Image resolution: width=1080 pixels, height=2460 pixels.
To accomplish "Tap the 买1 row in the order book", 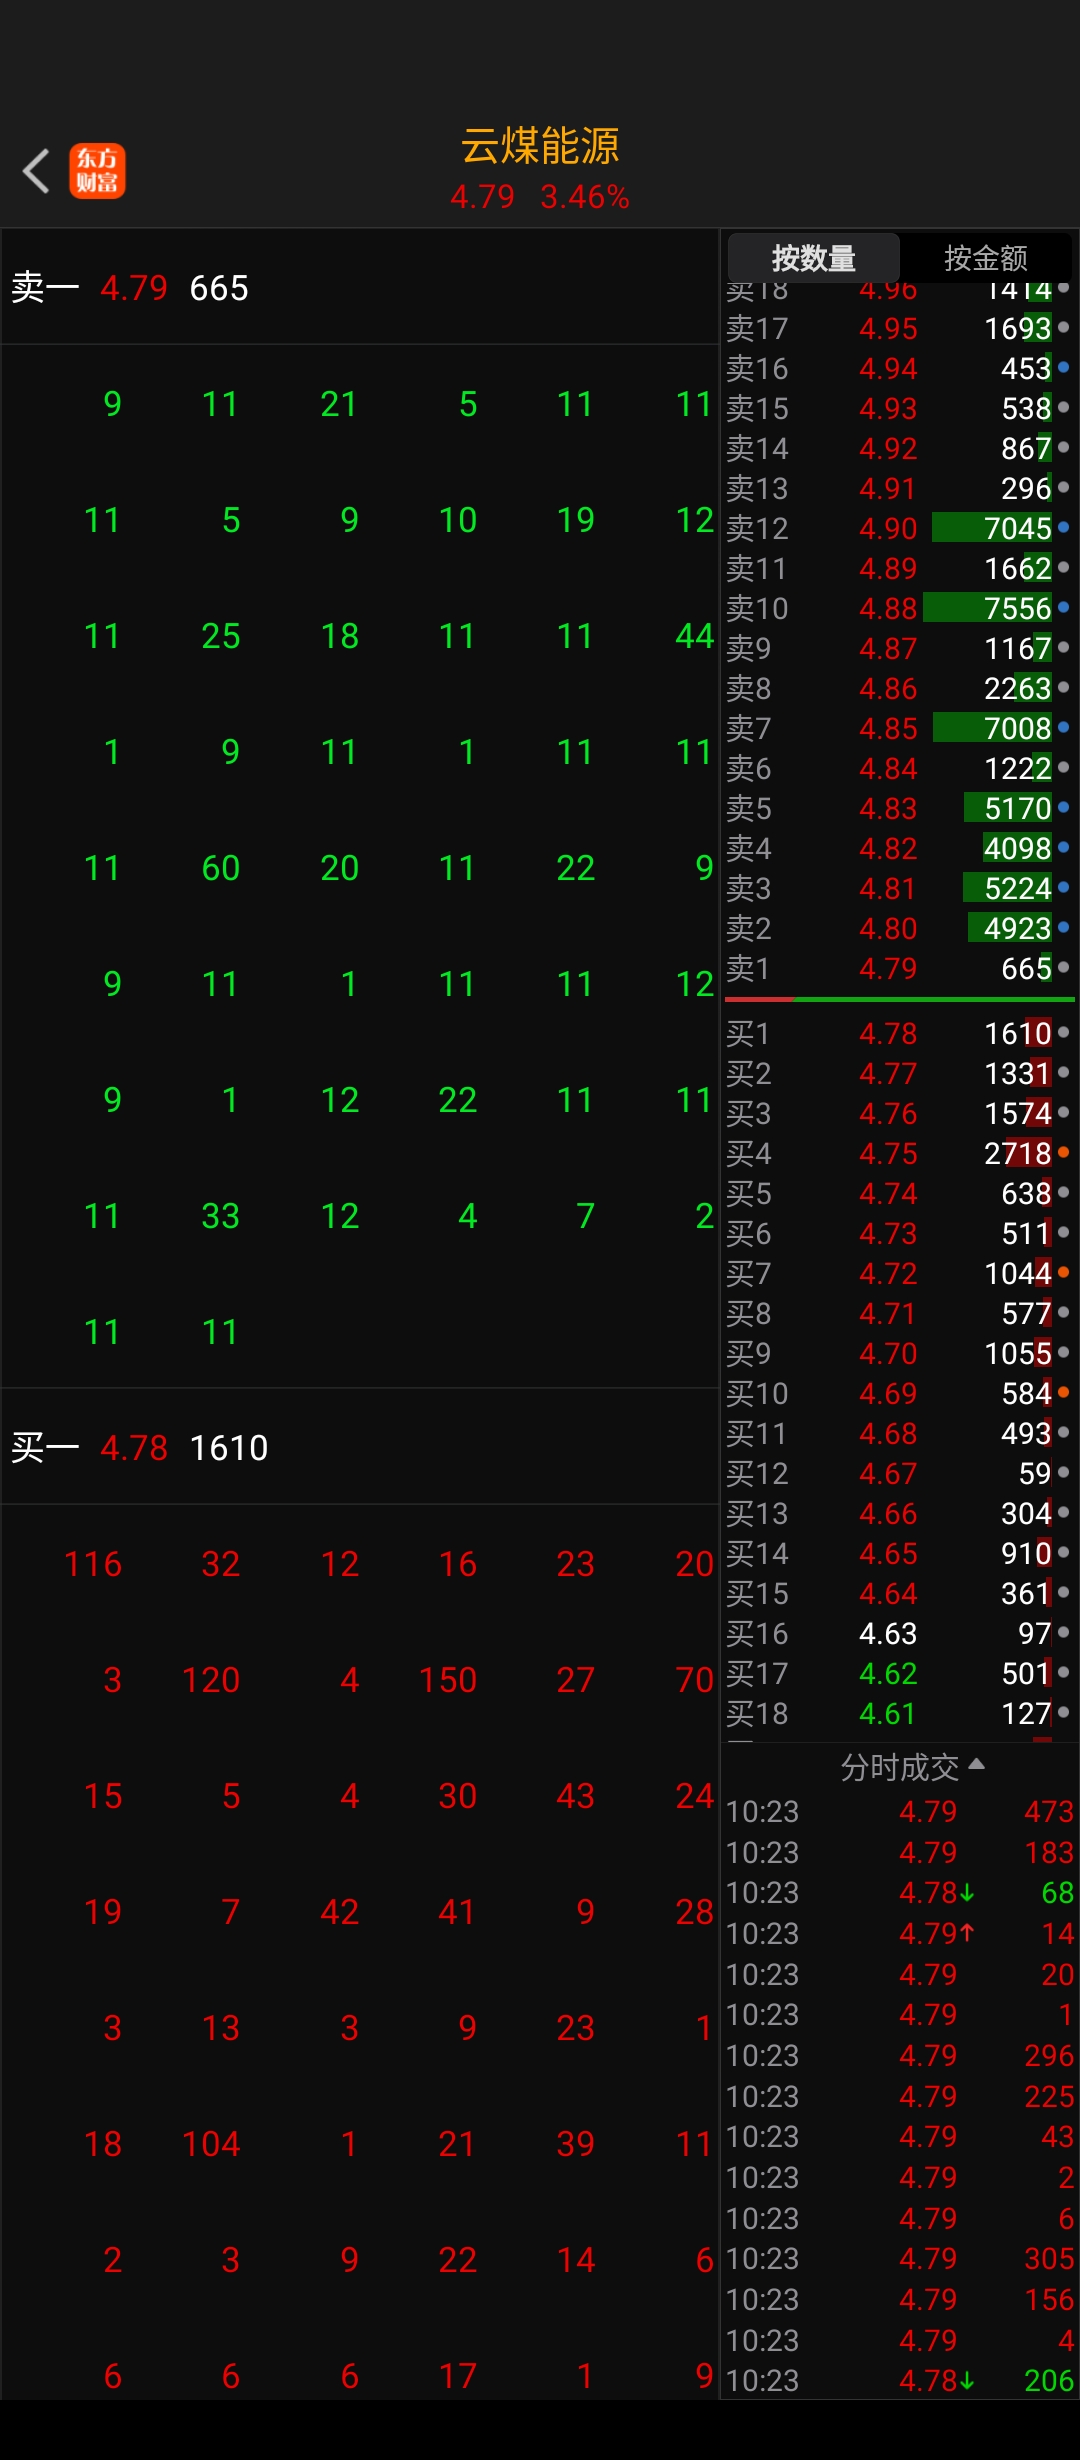I will (898, 1033).
